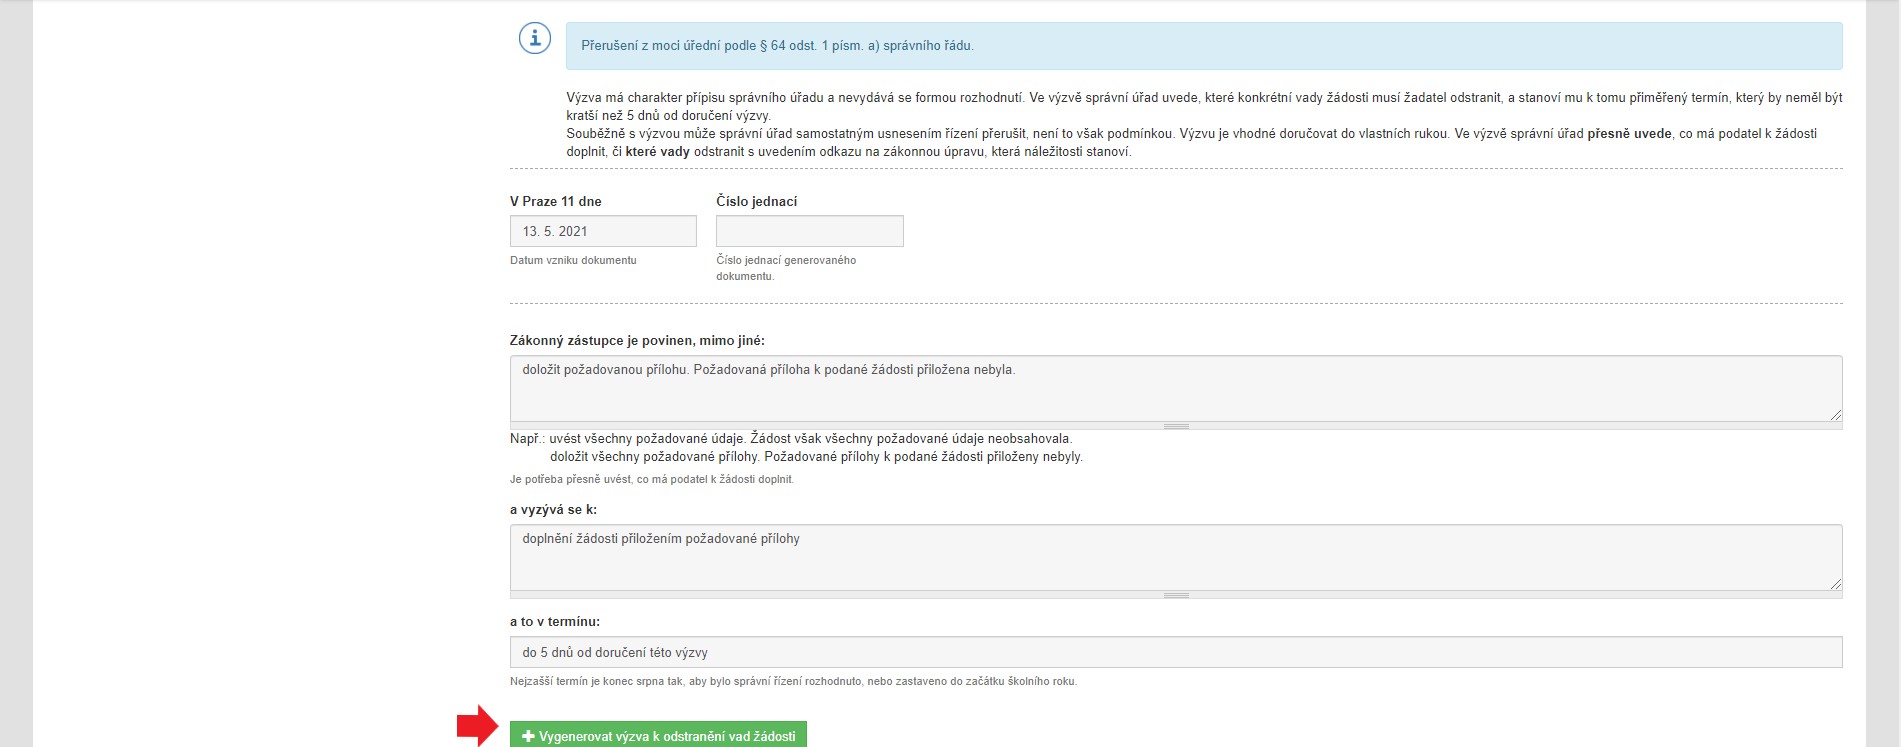
Task: Grab the resize grip bar under the second textarea
Action: 1176,595
